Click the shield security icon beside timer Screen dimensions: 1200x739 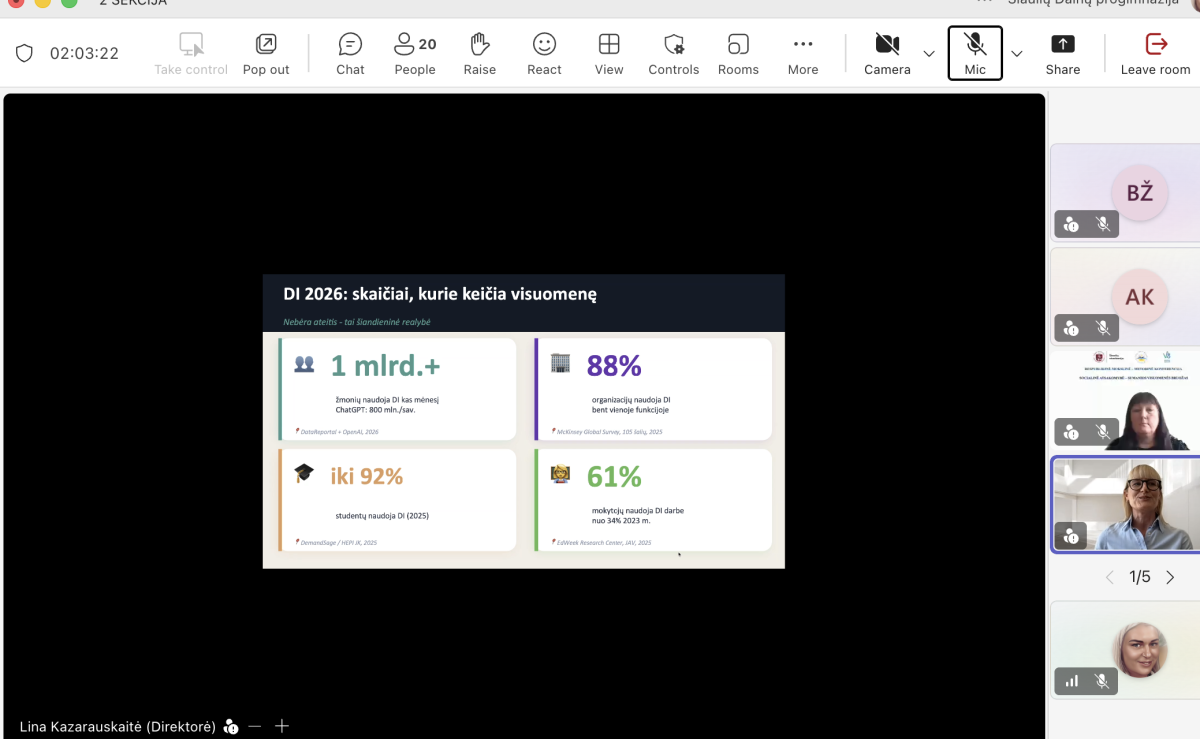25,54
